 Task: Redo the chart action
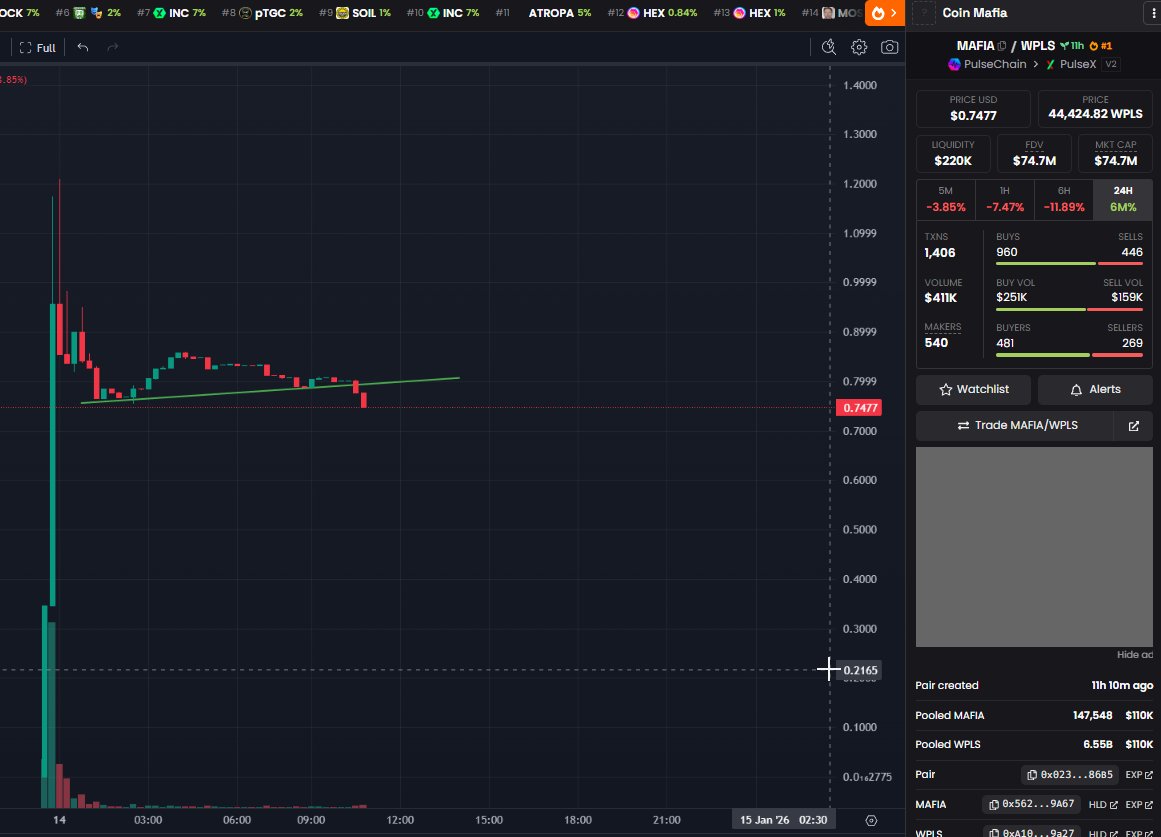click(113, 47)
